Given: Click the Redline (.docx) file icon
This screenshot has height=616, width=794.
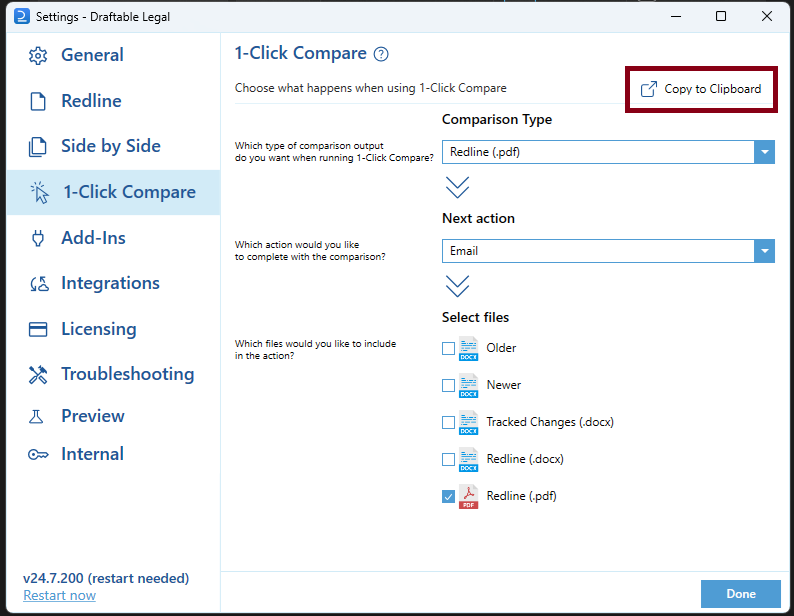Looking at the screenshot, I should (x=468, y=459).
